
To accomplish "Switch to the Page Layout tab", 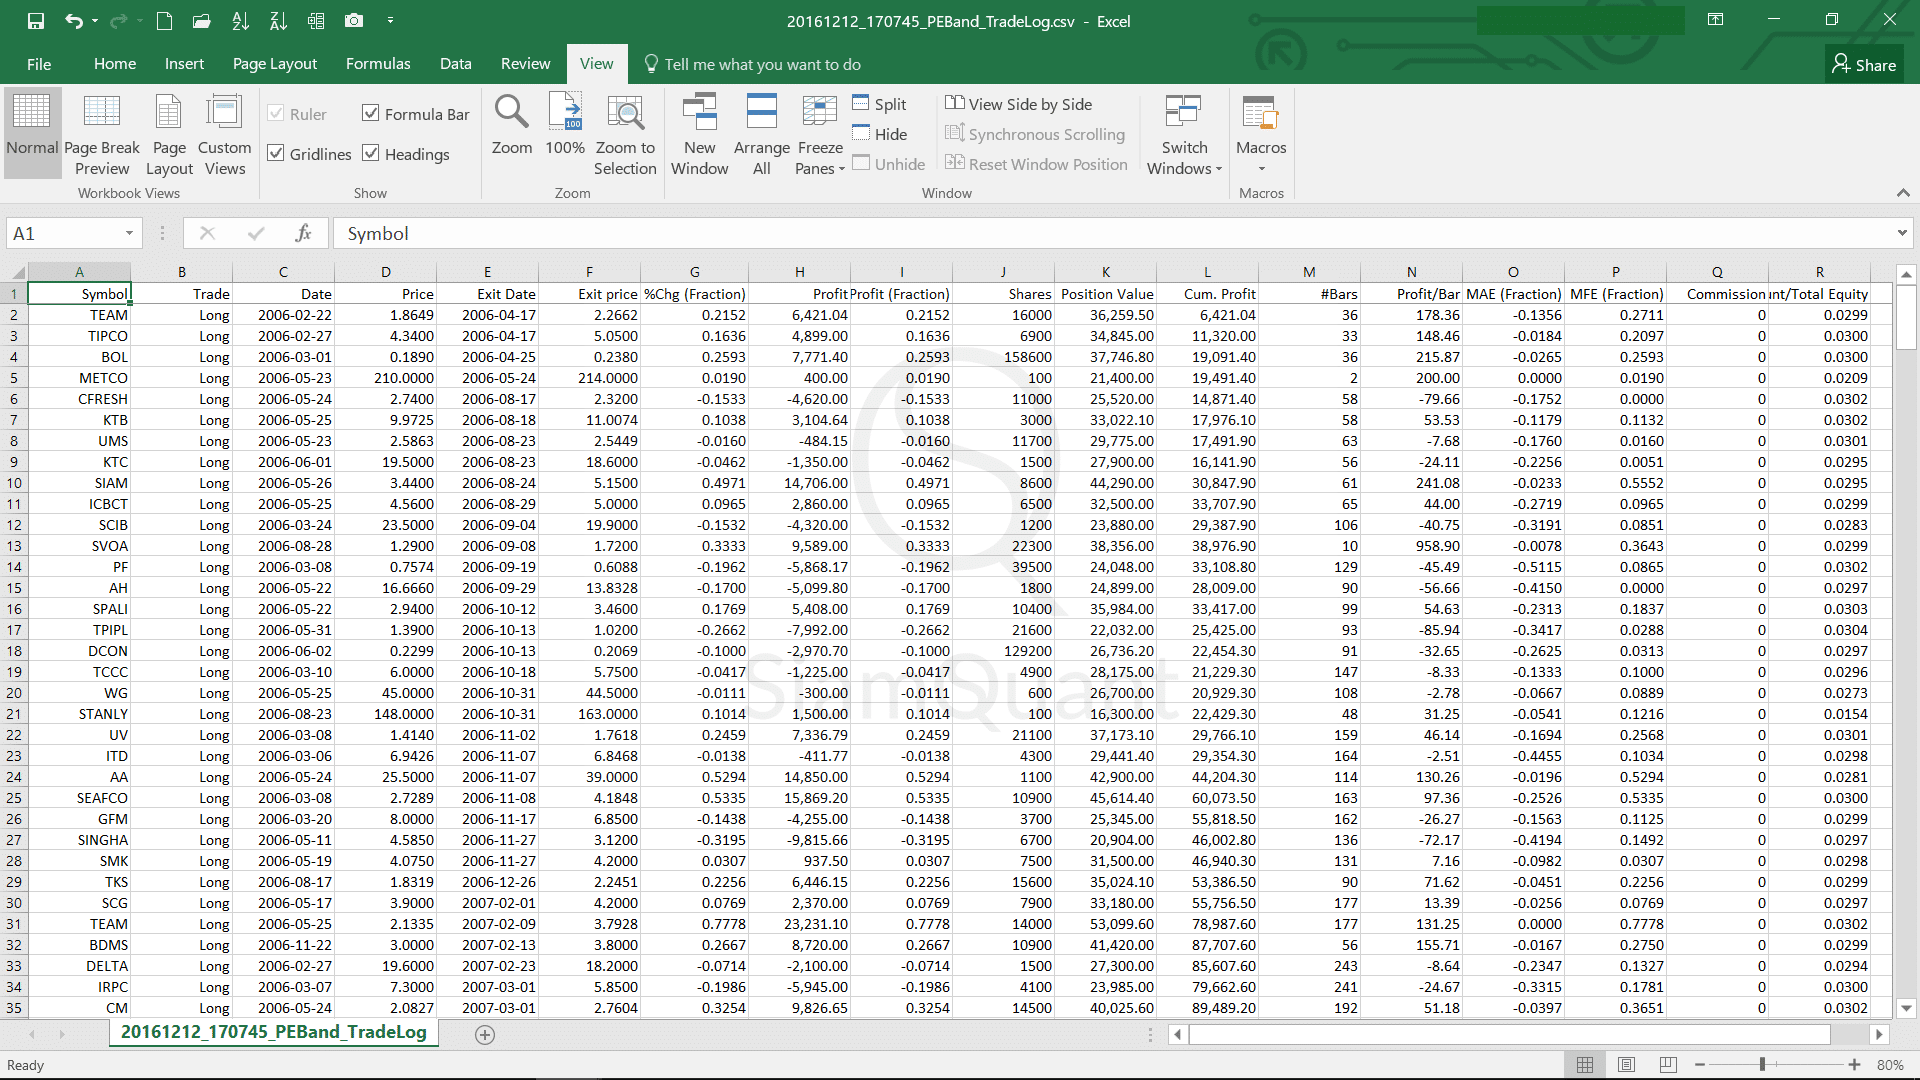I will [x=274, y=64].
